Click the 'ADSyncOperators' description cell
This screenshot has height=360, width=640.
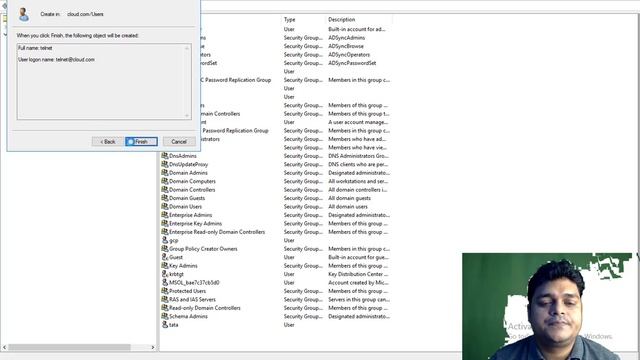tap(349, 54)
